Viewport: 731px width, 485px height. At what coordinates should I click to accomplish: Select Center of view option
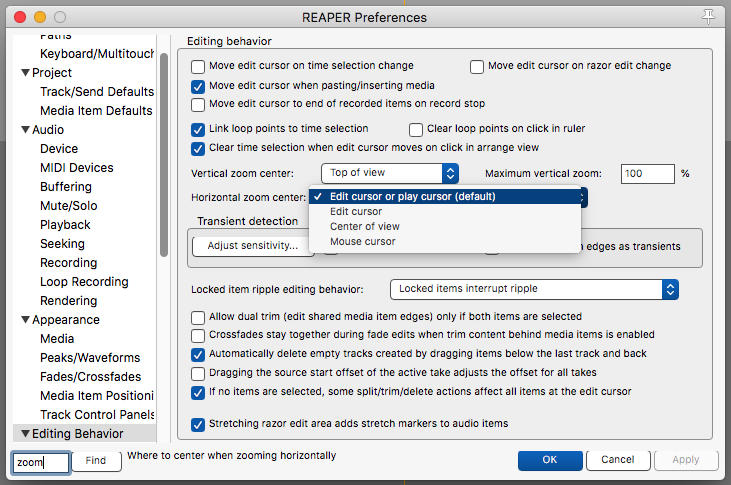pyautogui.click(x=365, y=226)
